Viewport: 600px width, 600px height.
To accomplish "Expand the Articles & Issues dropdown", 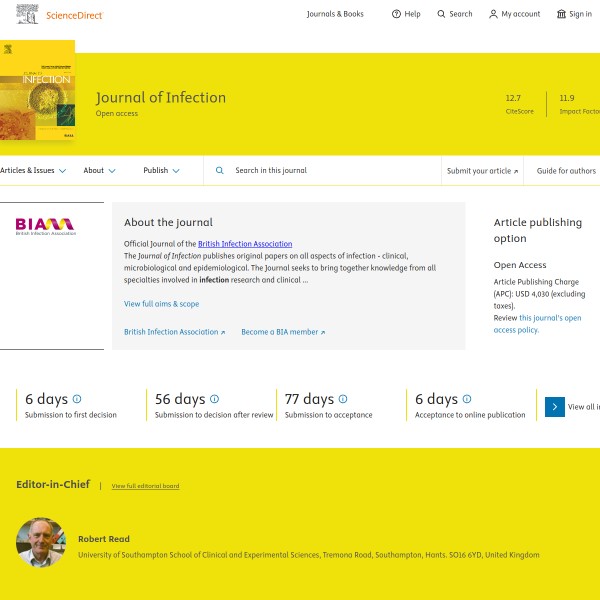I will [33, 171].
